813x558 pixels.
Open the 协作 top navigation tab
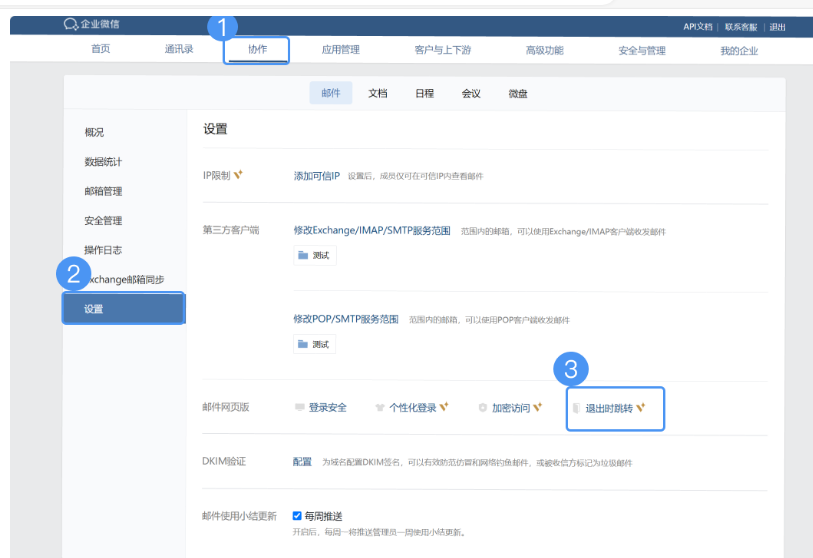tap(257, 50)
